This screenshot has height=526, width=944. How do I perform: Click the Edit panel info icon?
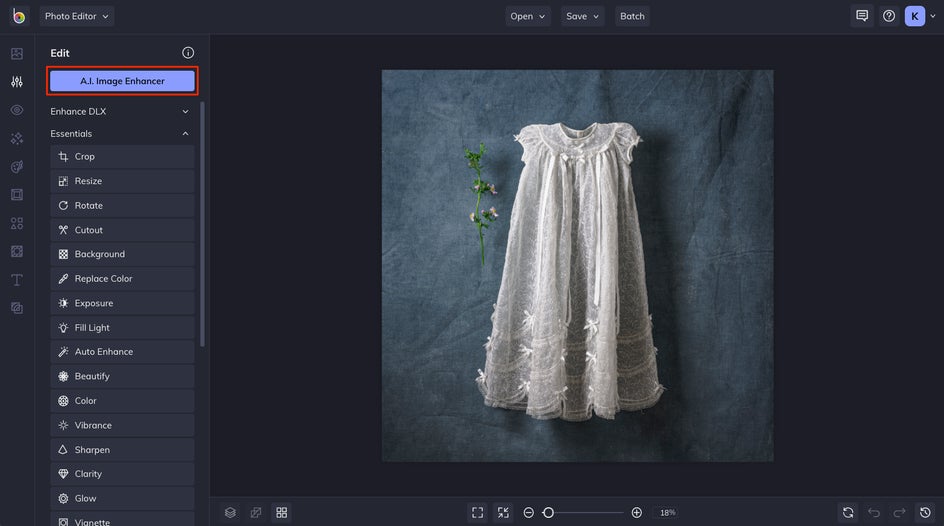(188, 53)
